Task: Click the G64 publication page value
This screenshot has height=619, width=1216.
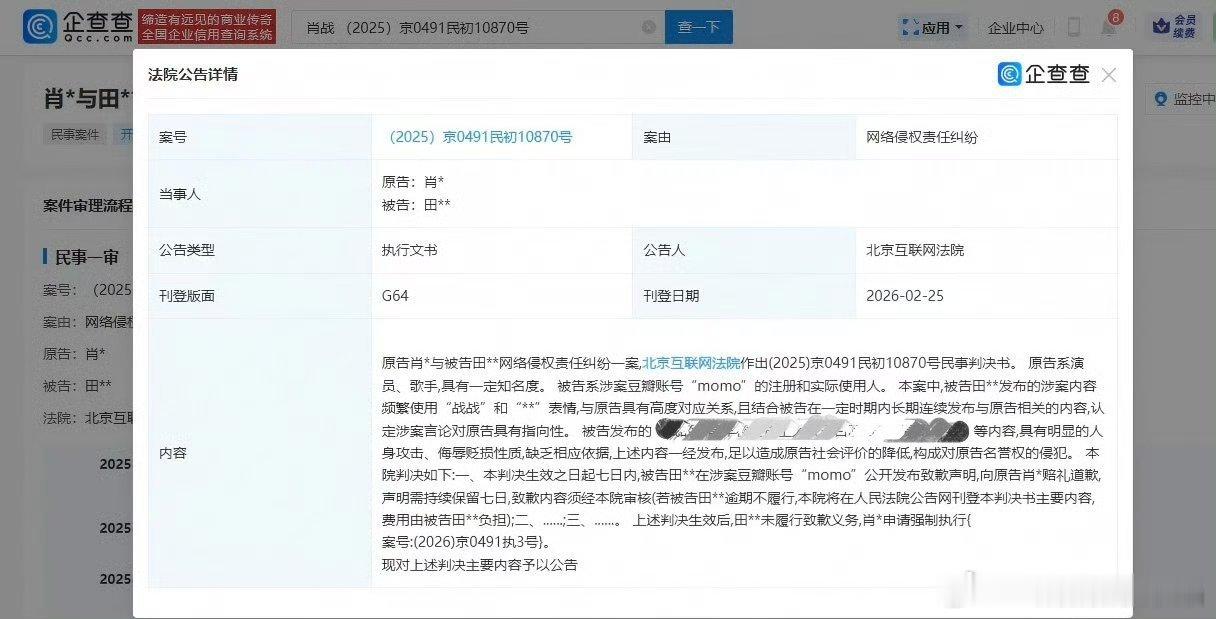Action: [395, 296]
